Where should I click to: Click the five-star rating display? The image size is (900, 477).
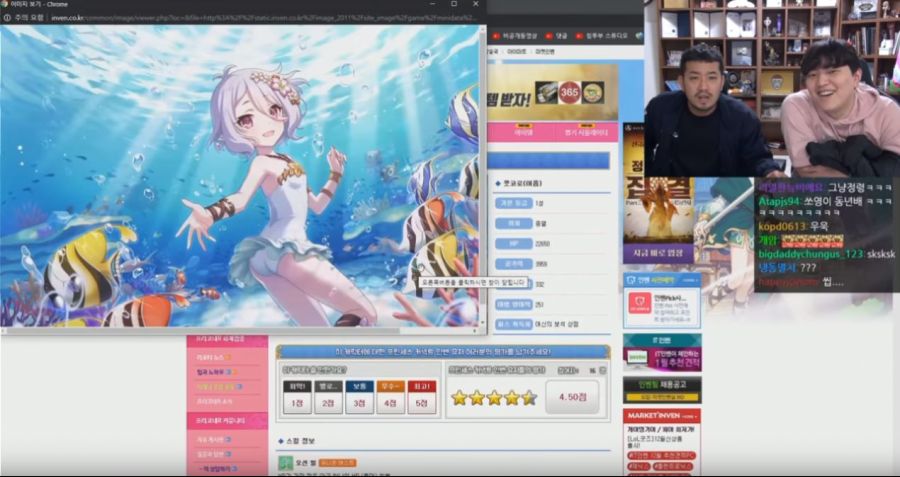coord(494,397)
